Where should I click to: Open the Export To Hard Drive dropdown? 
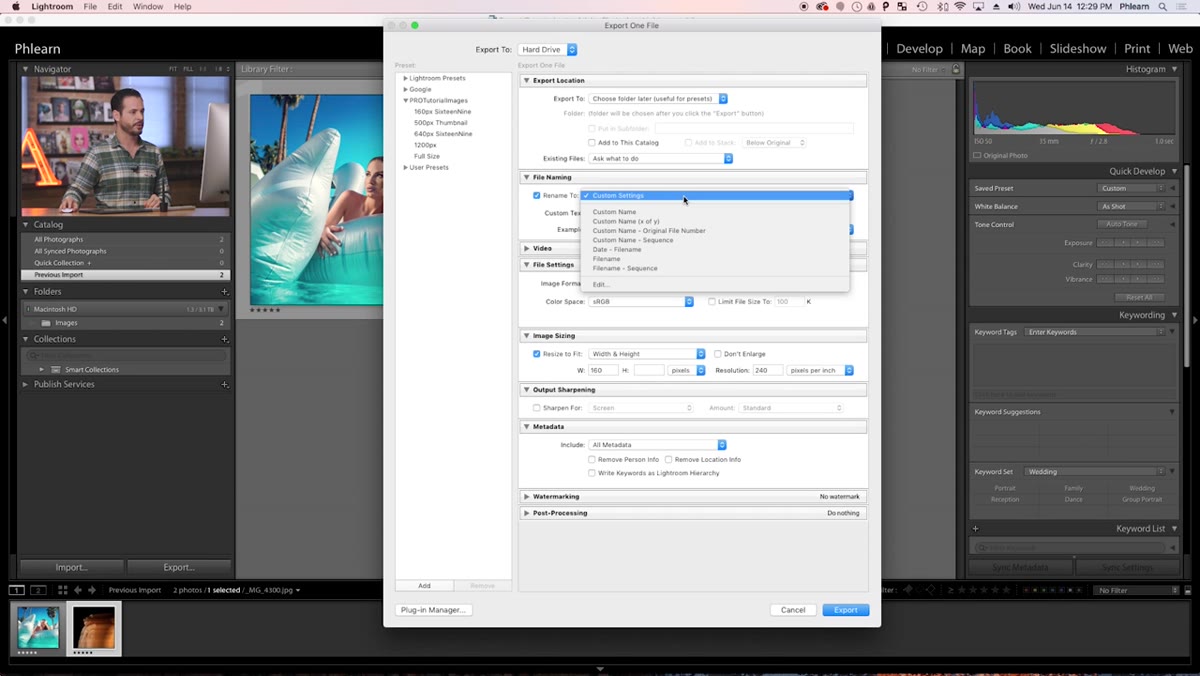point(547,49)
